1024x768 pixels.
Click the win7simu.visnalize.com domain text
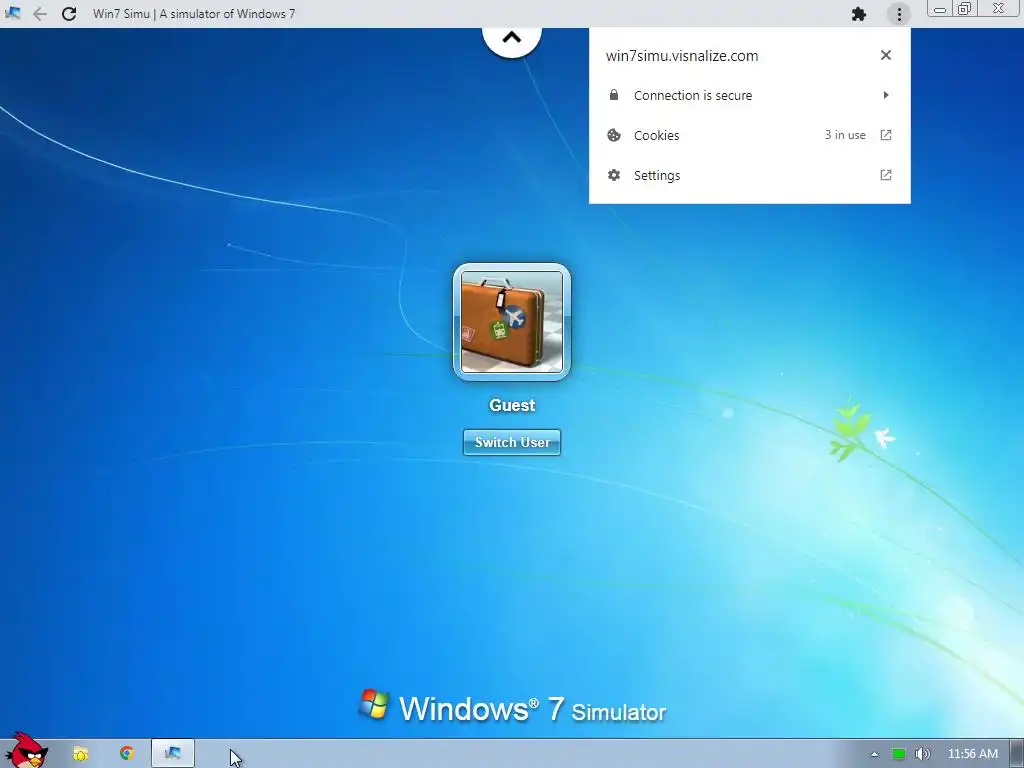pos(682,56)
